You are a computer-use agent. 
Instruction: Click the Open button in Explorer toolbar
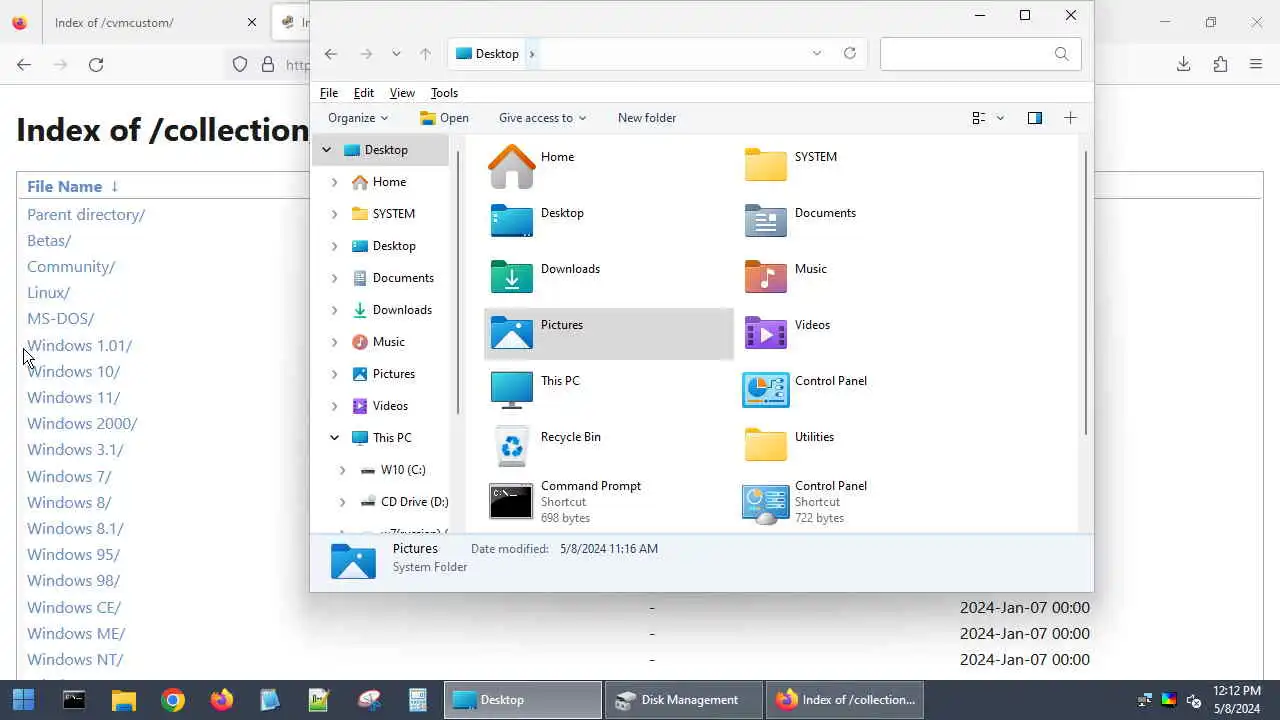pyautogui.click(x=444, y=118)
